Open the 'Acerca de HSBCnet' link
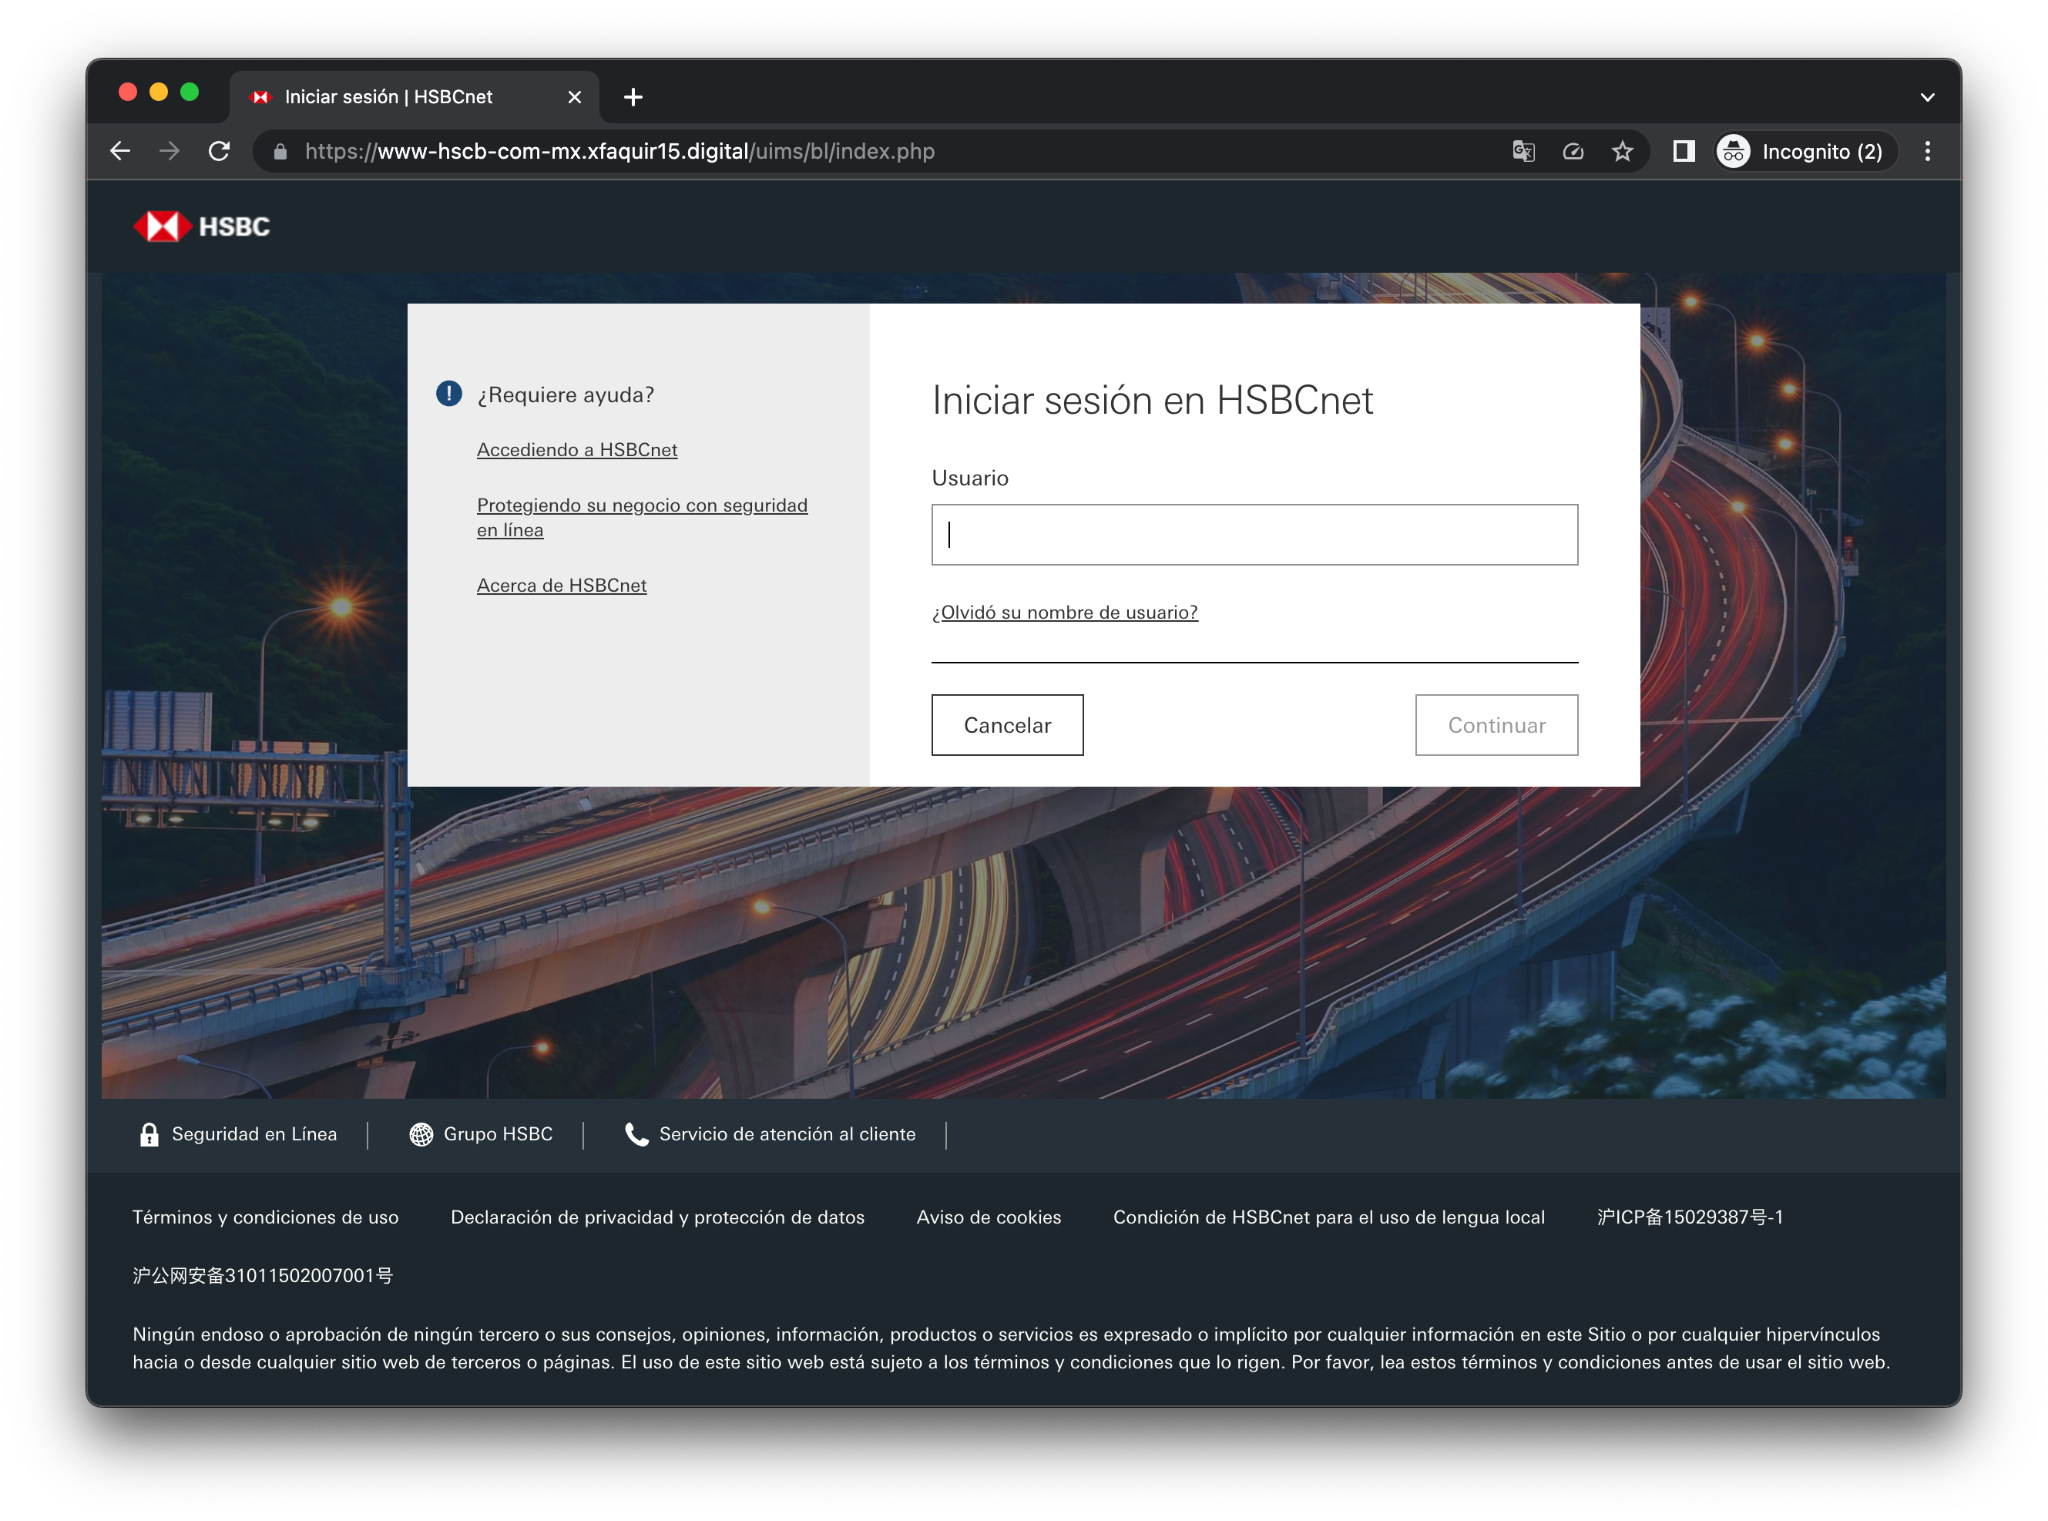The height and width of the screenshot is (1521, 2048). coord(561,585)
